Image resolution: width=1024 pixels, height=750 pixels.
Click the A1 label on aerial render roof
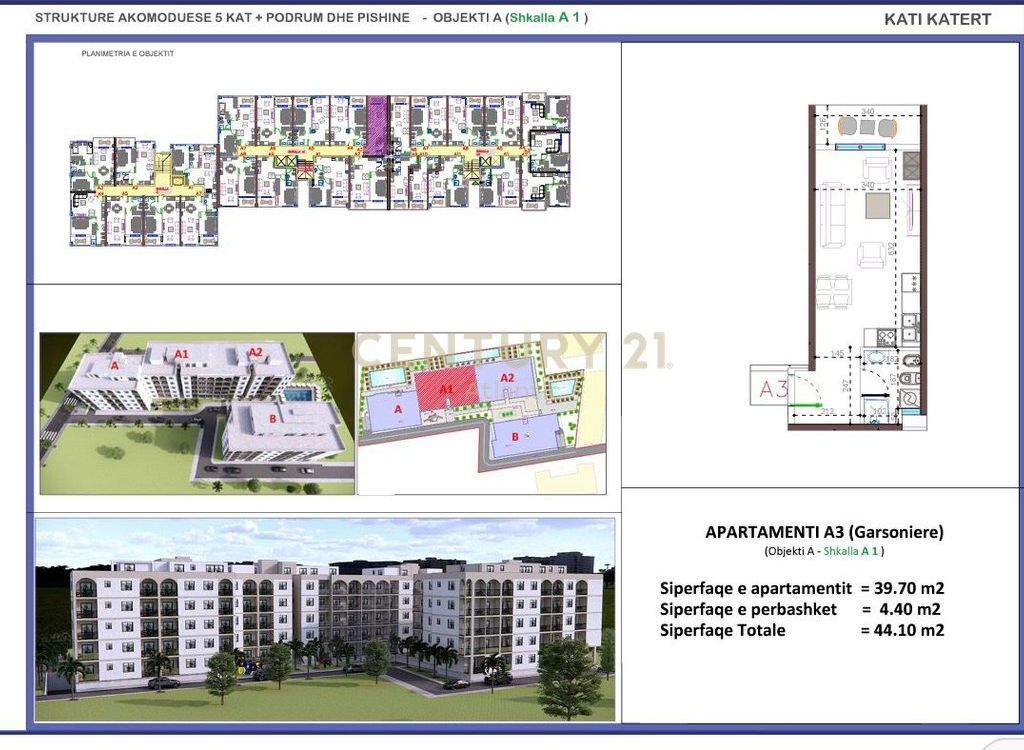coord(182,355)
